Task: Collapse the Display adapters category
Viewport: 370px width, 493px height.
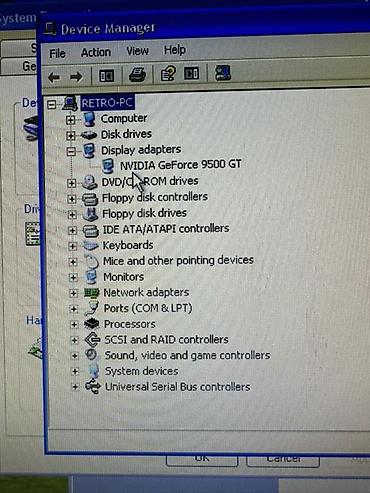Action: [x=71, y=152]
